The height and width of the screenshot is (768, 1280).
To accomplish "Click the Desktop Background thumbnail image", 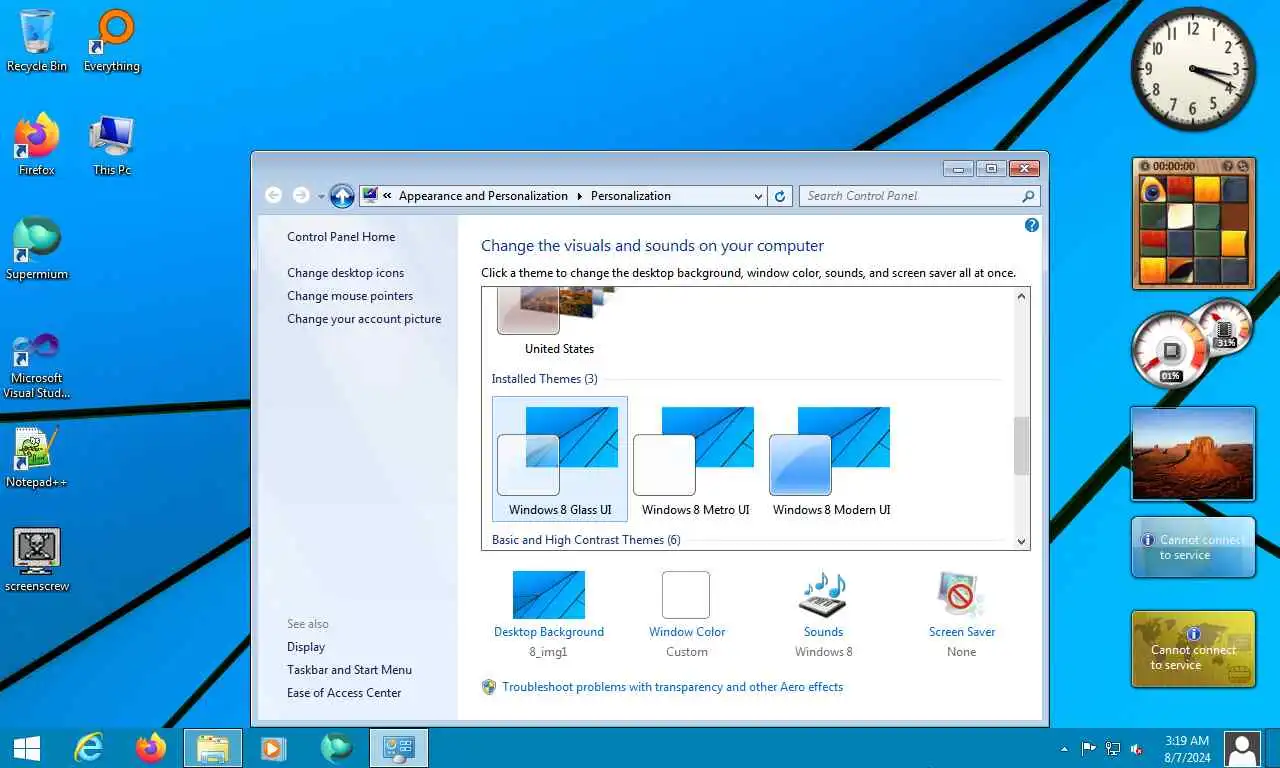I will (x=549, y=595).
